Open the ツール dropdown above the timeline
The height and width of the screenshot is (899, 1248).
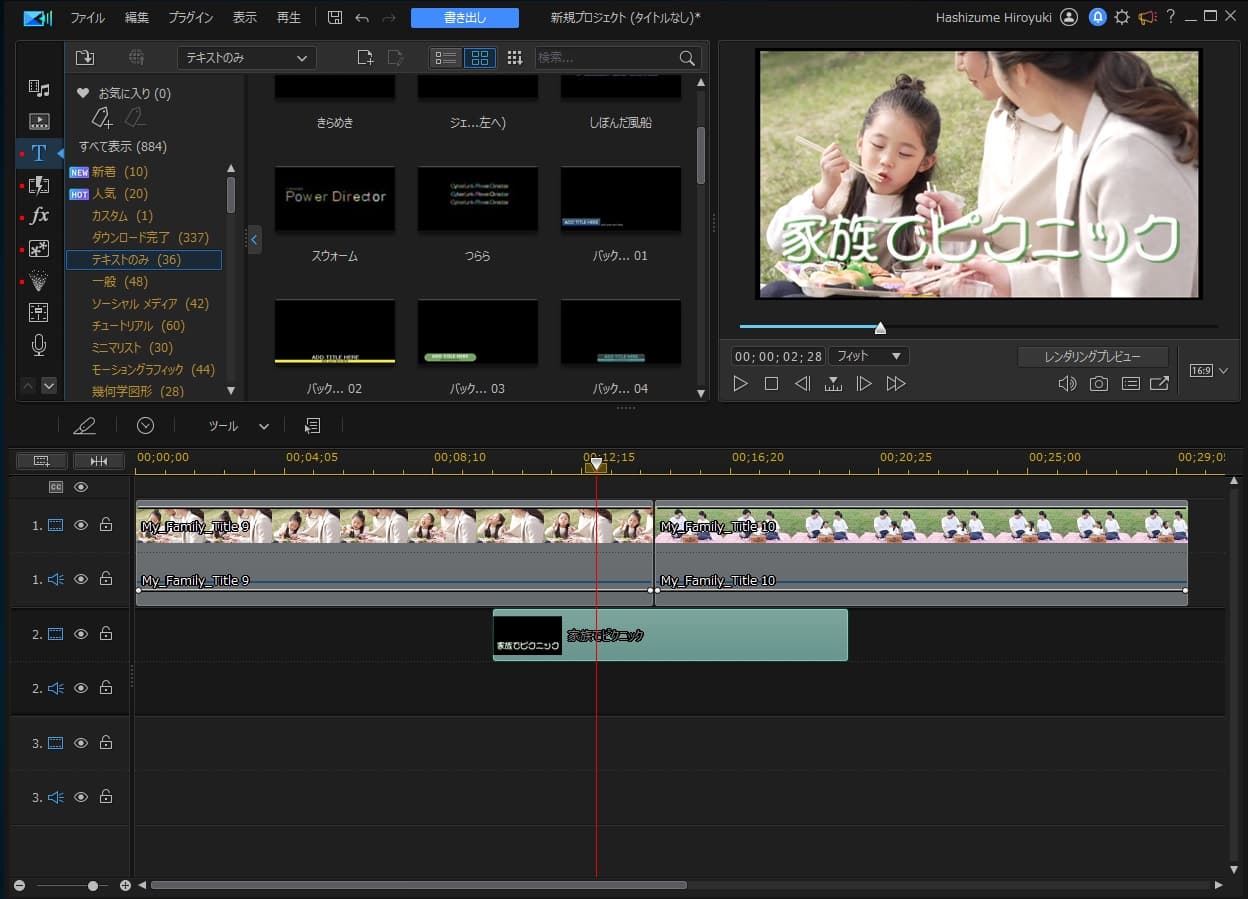click(x=238, y=426)
